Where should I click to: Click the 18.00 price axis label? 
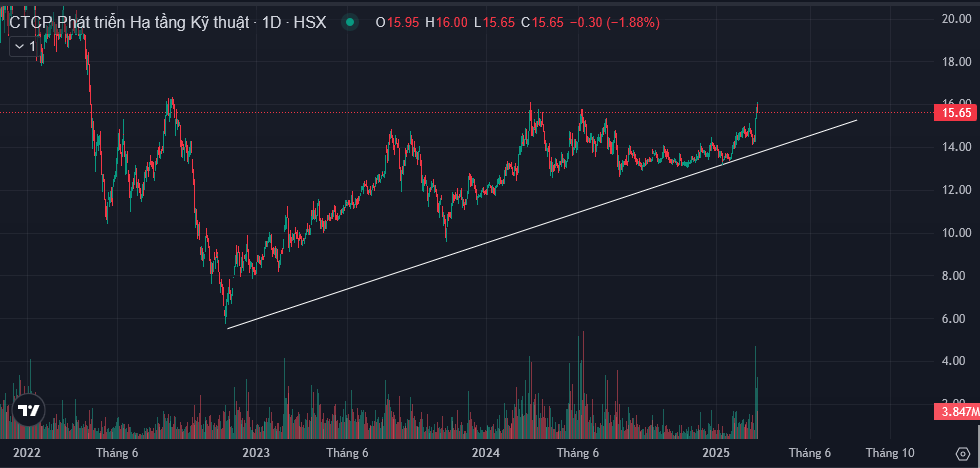click(956, 62)
